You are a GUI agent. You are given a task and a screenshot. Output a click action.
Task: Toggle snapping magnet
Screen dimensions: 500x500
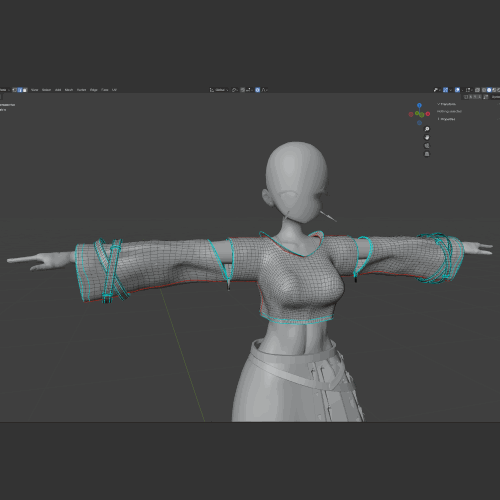[242, 90]
